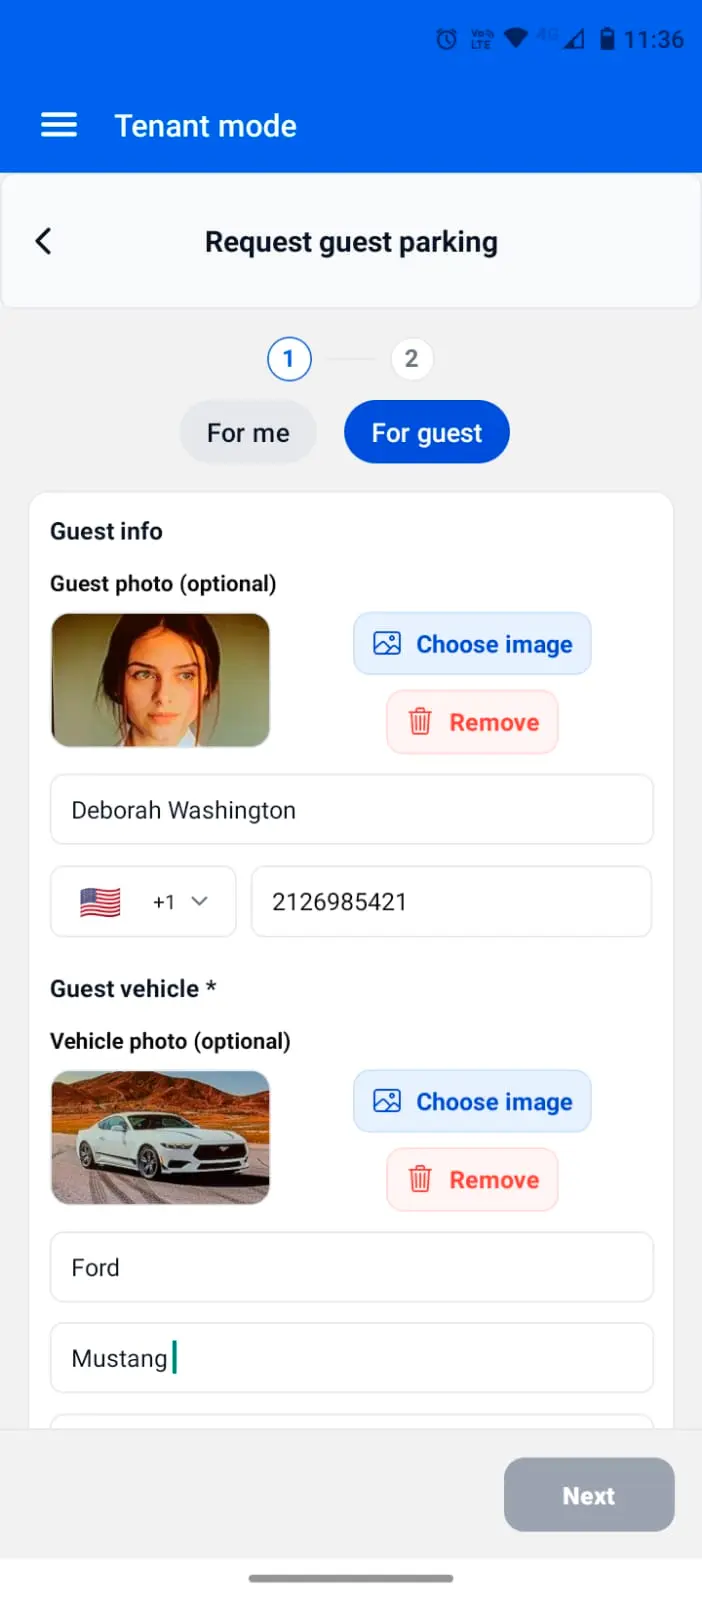Tap the back arrow icon
702x1600 pixels.
tap(43, 241)
